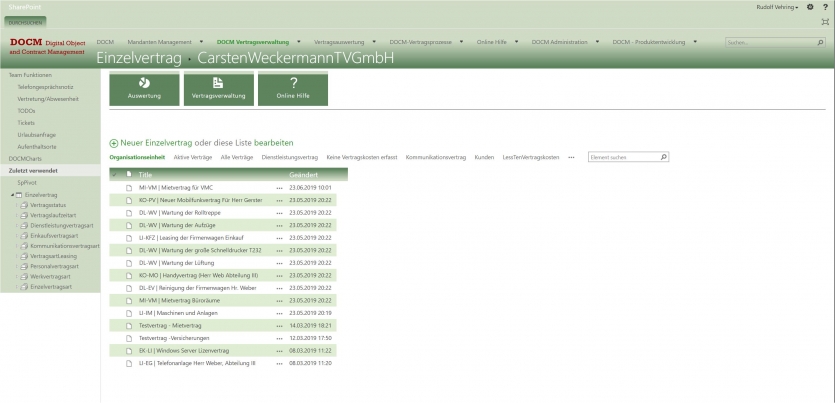Select the Kommunikationsvertrag view

click(436, 158)
